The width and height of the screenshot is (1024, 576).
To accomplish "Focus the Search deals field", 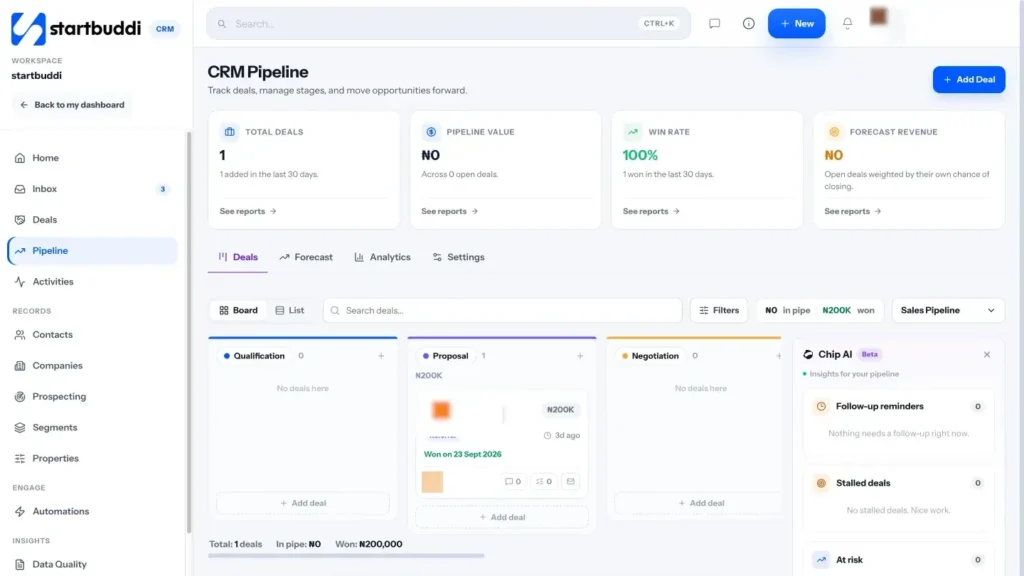I will point(502,311).
